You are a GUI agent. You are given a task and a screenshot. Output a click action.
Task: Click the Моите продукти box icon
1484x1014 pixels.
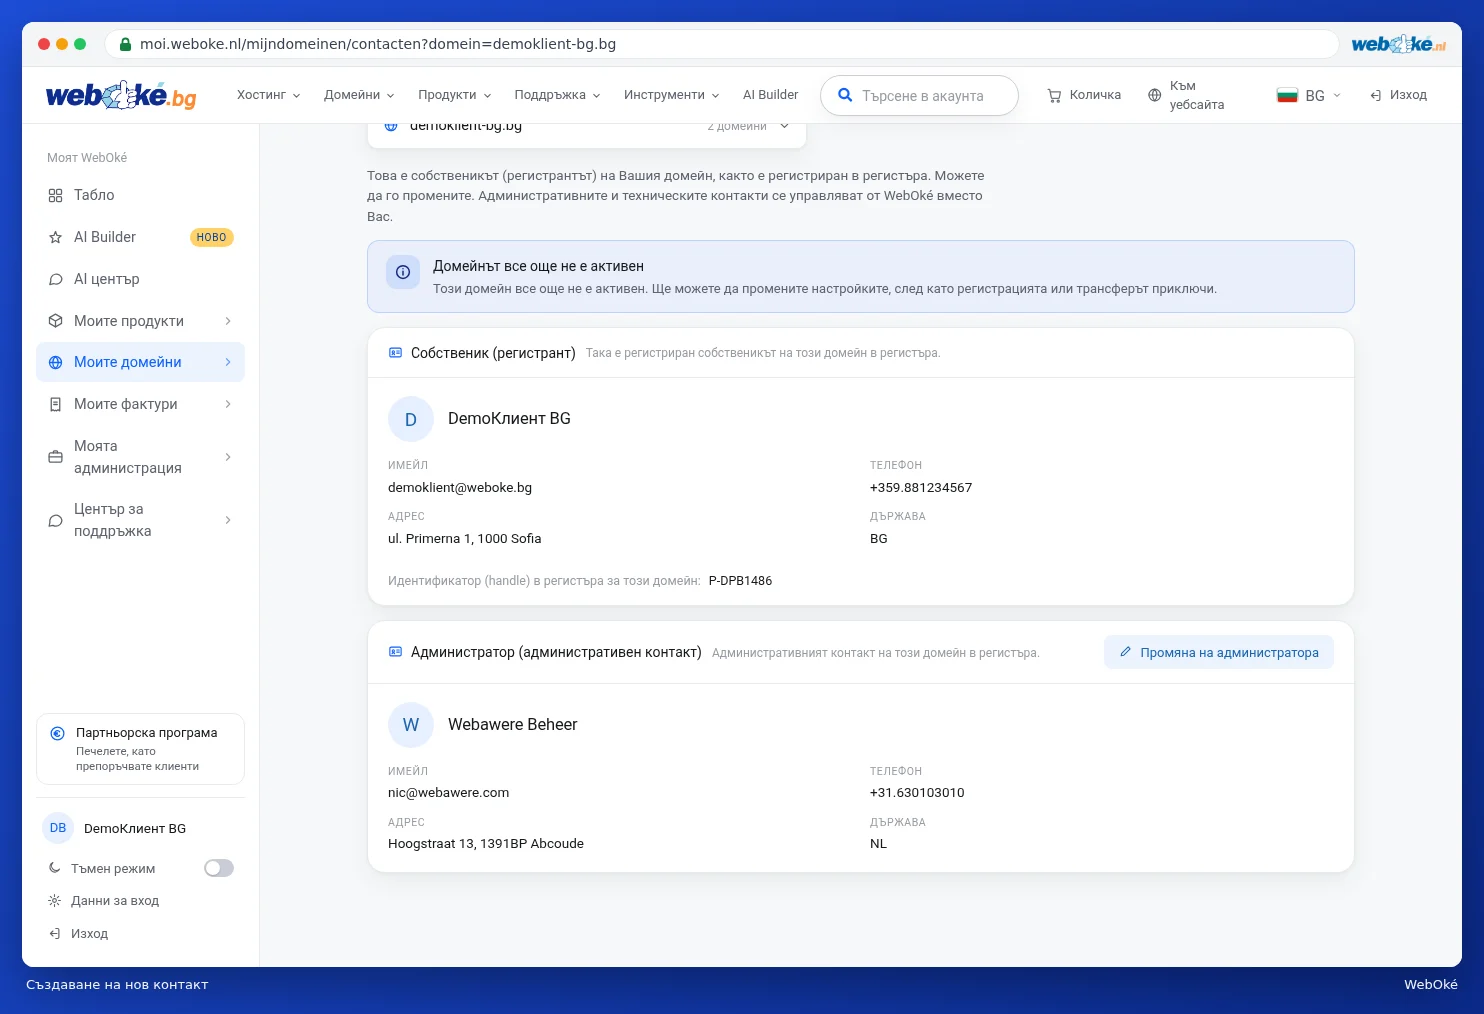[55, 321]
